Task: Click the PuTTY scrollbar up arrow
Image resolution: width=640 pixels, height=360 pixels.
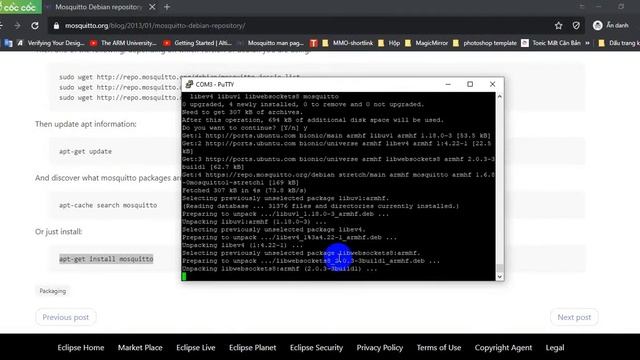Action: (500, 97)
